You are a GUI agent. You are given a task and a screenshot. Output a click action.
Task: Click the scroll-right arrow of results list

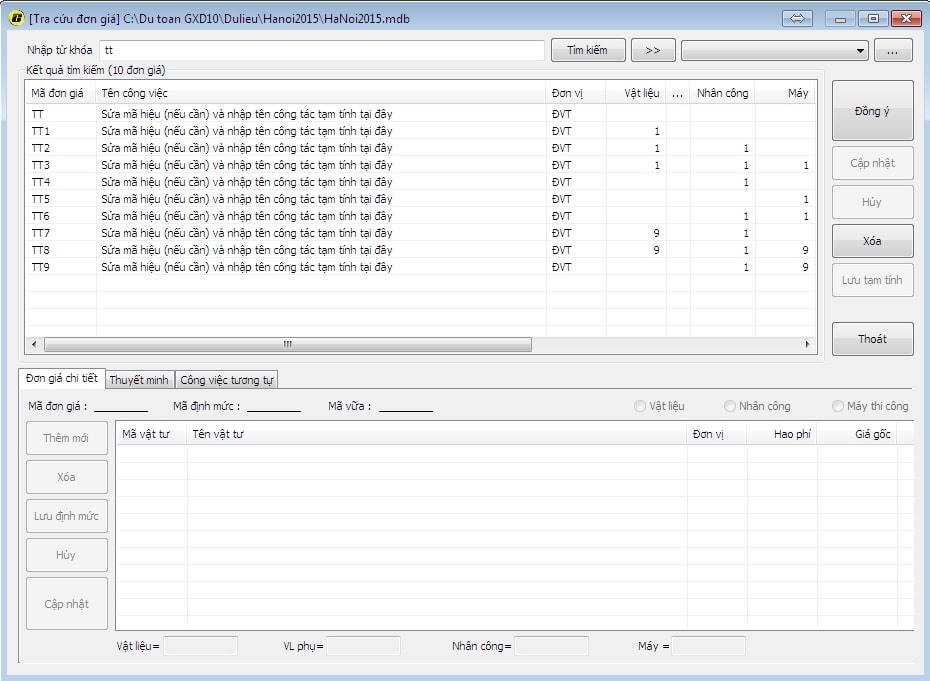point(808,344)
